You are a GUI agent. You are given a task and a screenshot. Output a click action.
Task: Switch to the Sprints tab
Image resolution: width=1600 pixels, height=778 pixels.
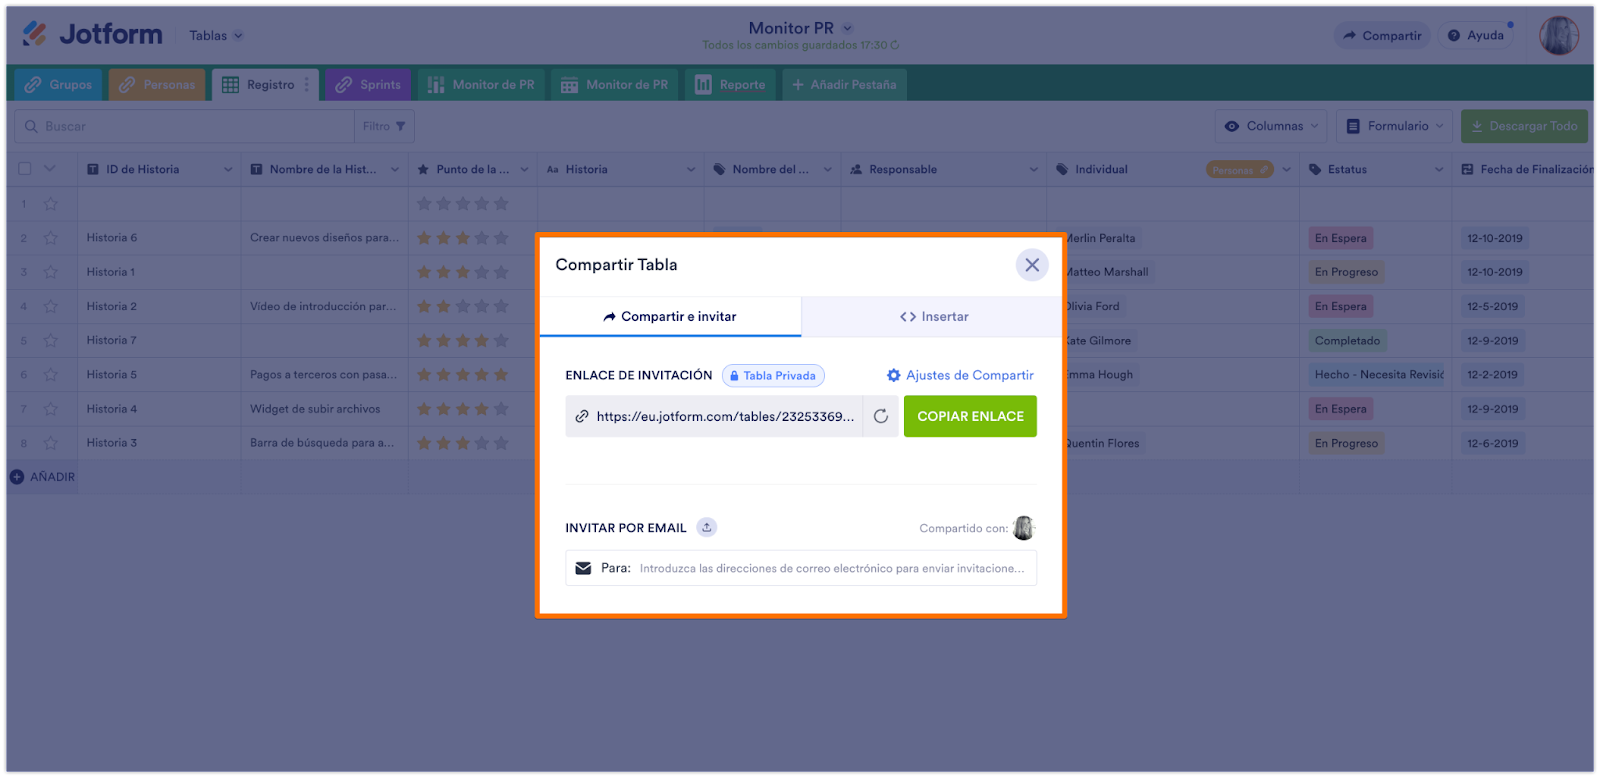pos(368,85)
